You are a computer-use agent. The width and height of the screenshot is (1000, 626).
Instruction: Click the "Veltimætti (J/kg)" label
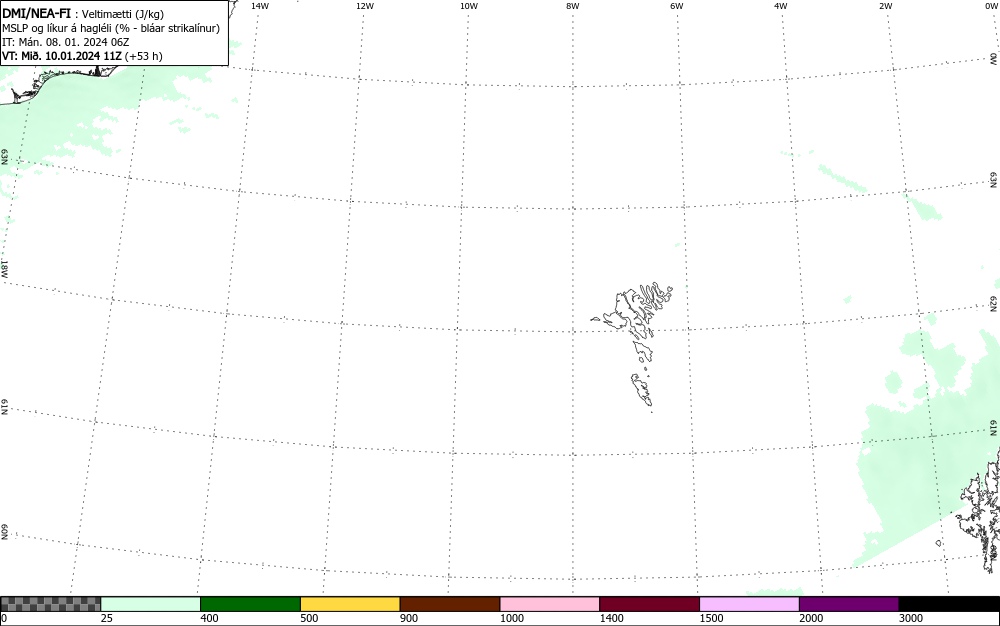tap(123, 14)
